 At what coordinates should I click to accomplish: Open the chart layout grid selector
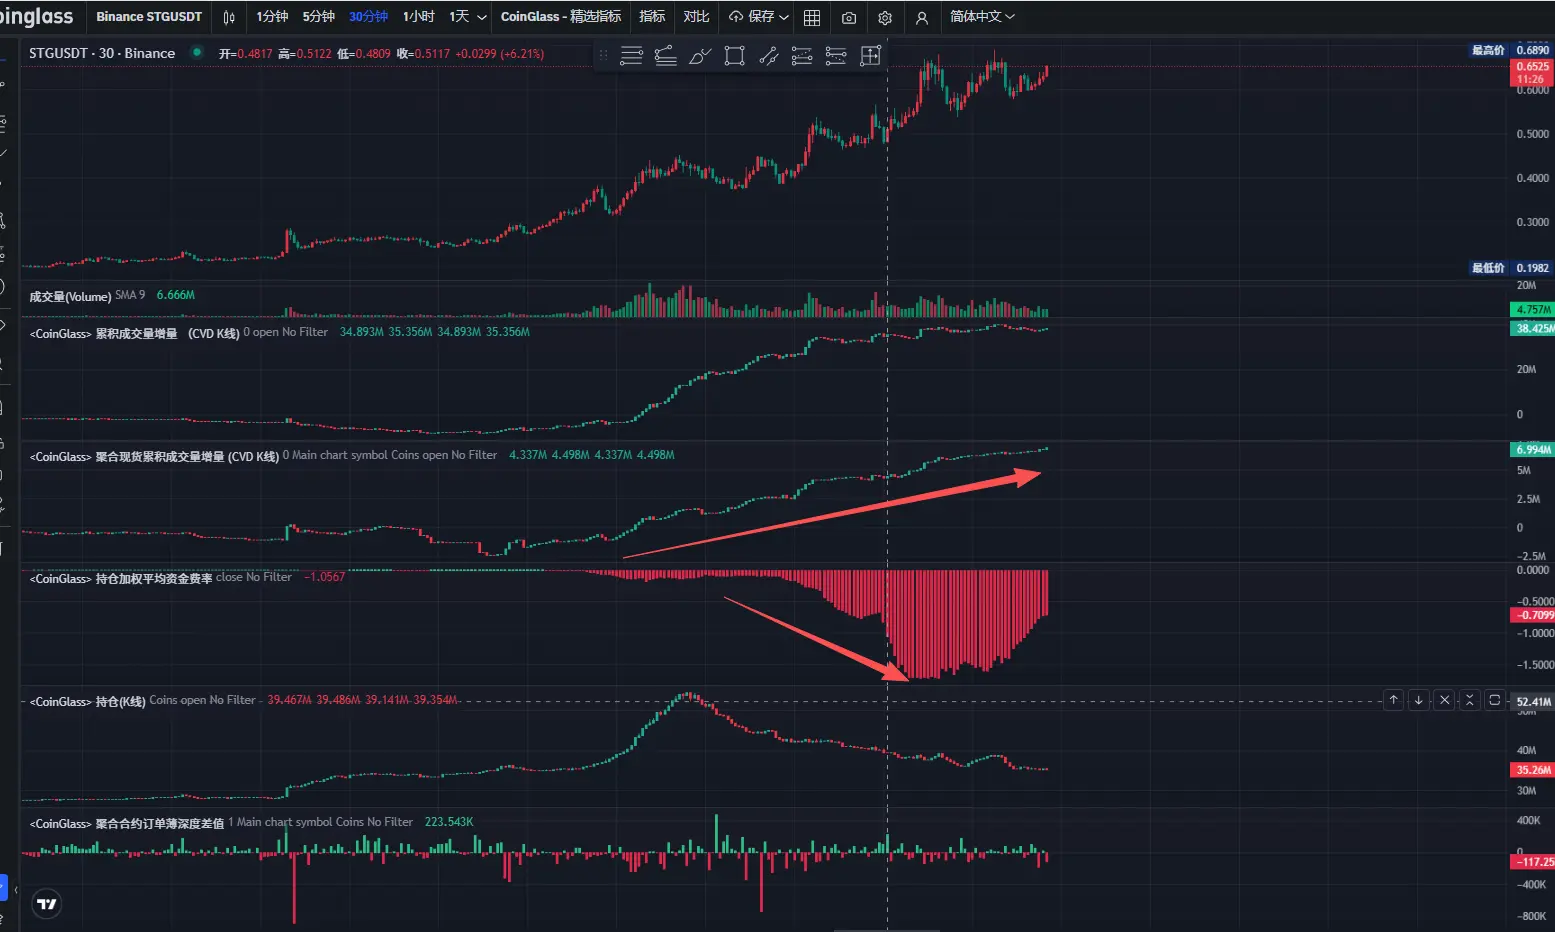coord(812,17)
